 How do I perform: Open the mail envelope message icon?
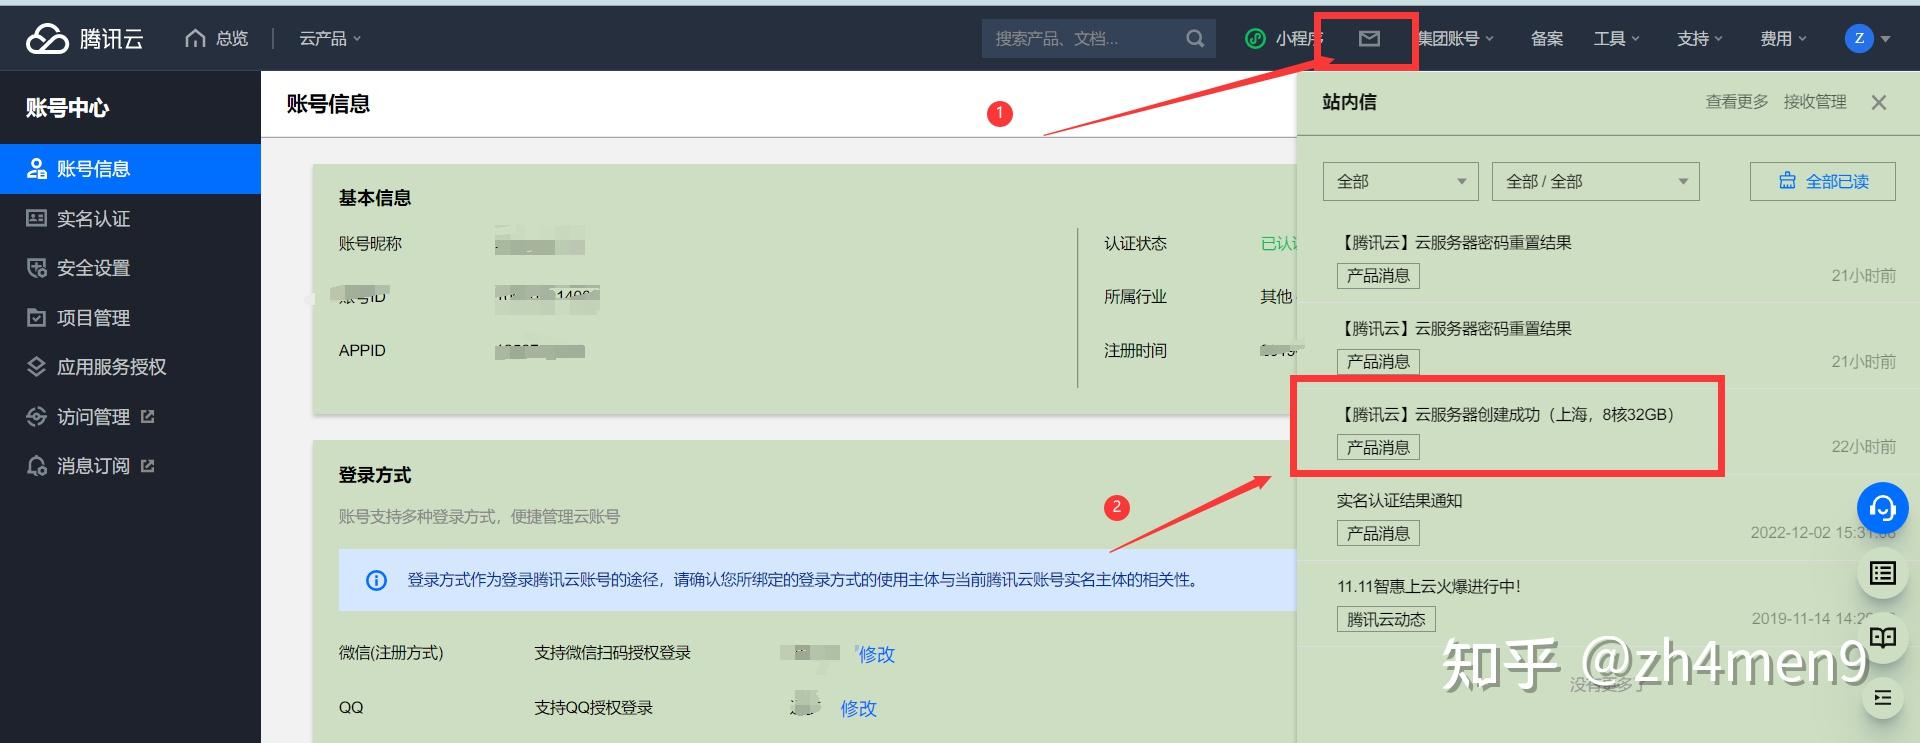coord(1369,38)
